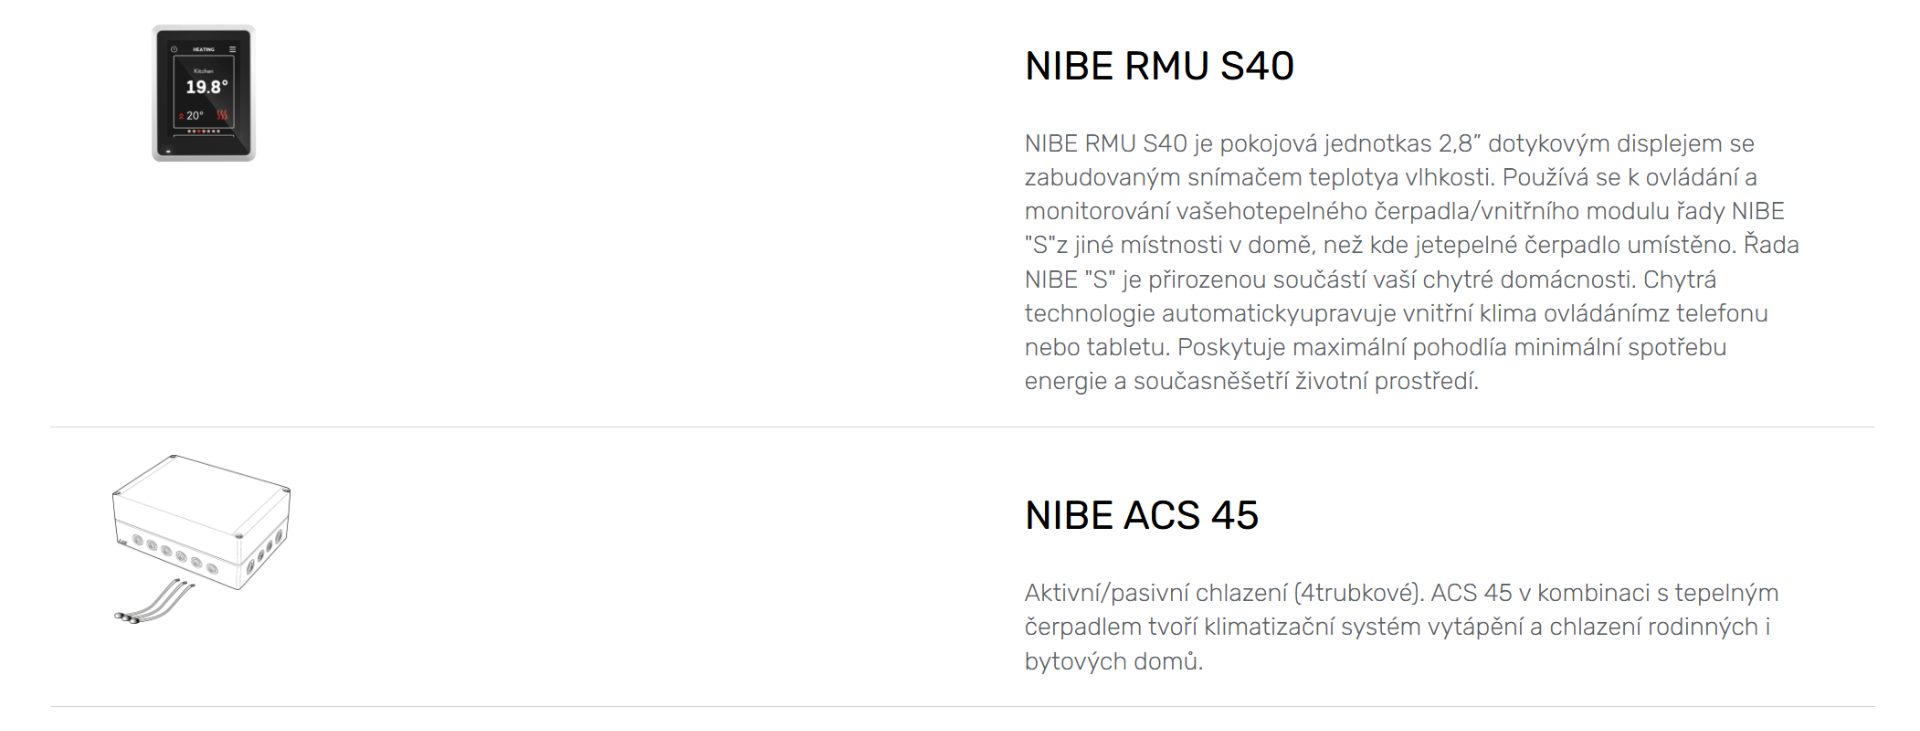Screen dimensions: 1920x731
Task: Click the divider line below ACS 45 section
Action: tap(962, 707)
